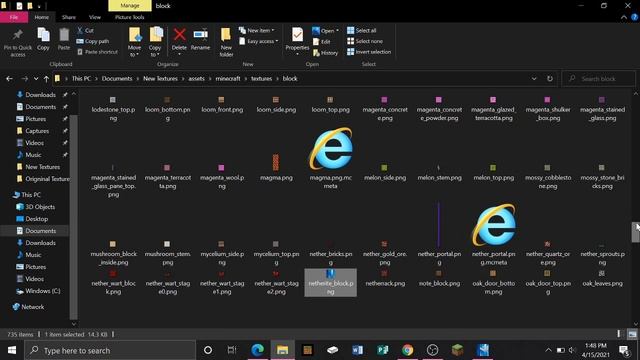
Task: Click Copy path in the ribbon
Action: pos(93,41)
